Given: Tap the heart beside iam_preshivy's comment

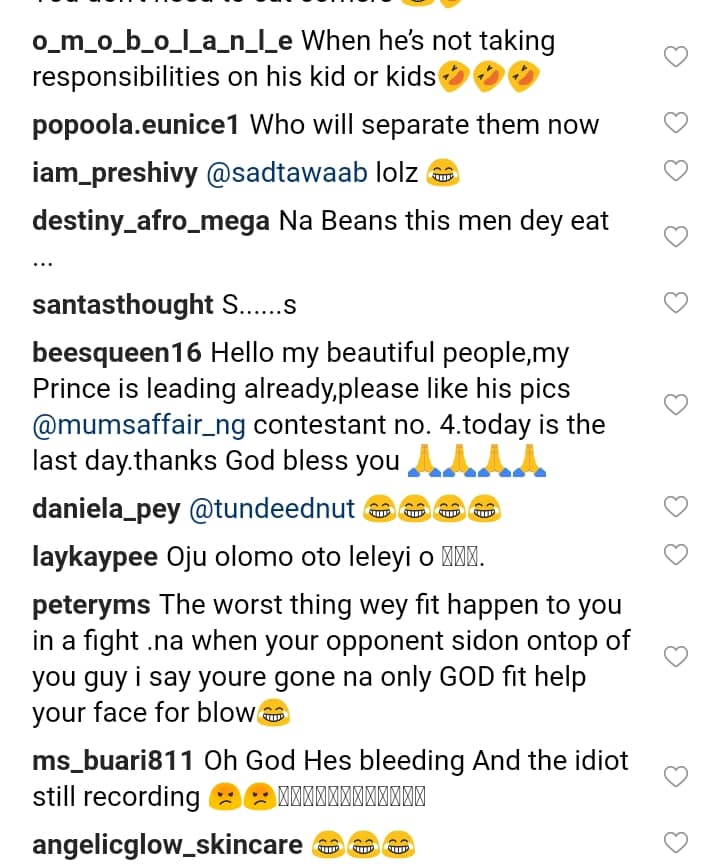Looking at the screenshot, I should pos(677,170).
